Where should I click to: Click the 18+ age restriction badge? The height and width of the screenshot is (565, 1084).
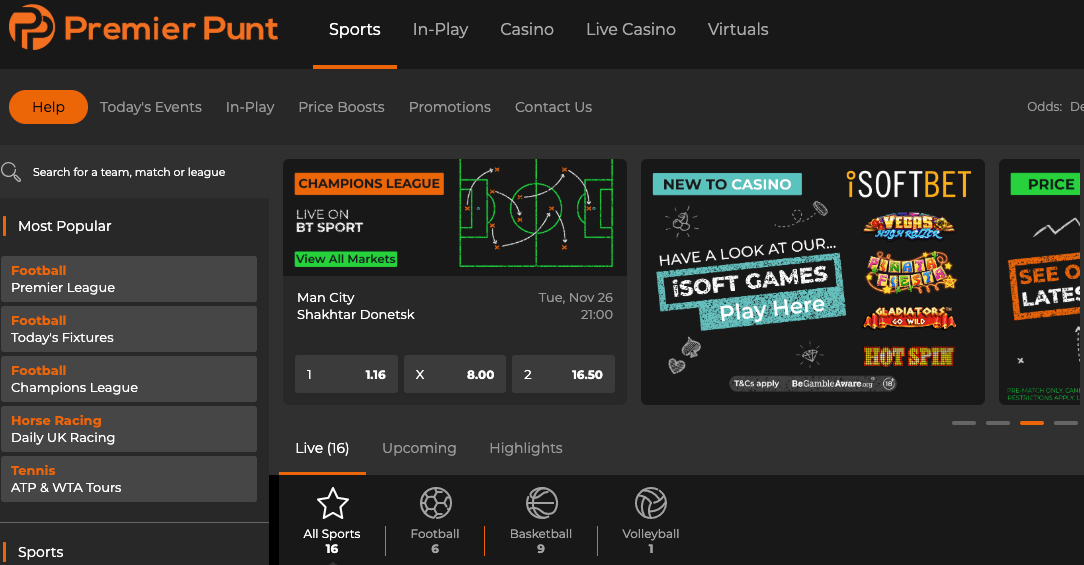(x=889, y=383)
